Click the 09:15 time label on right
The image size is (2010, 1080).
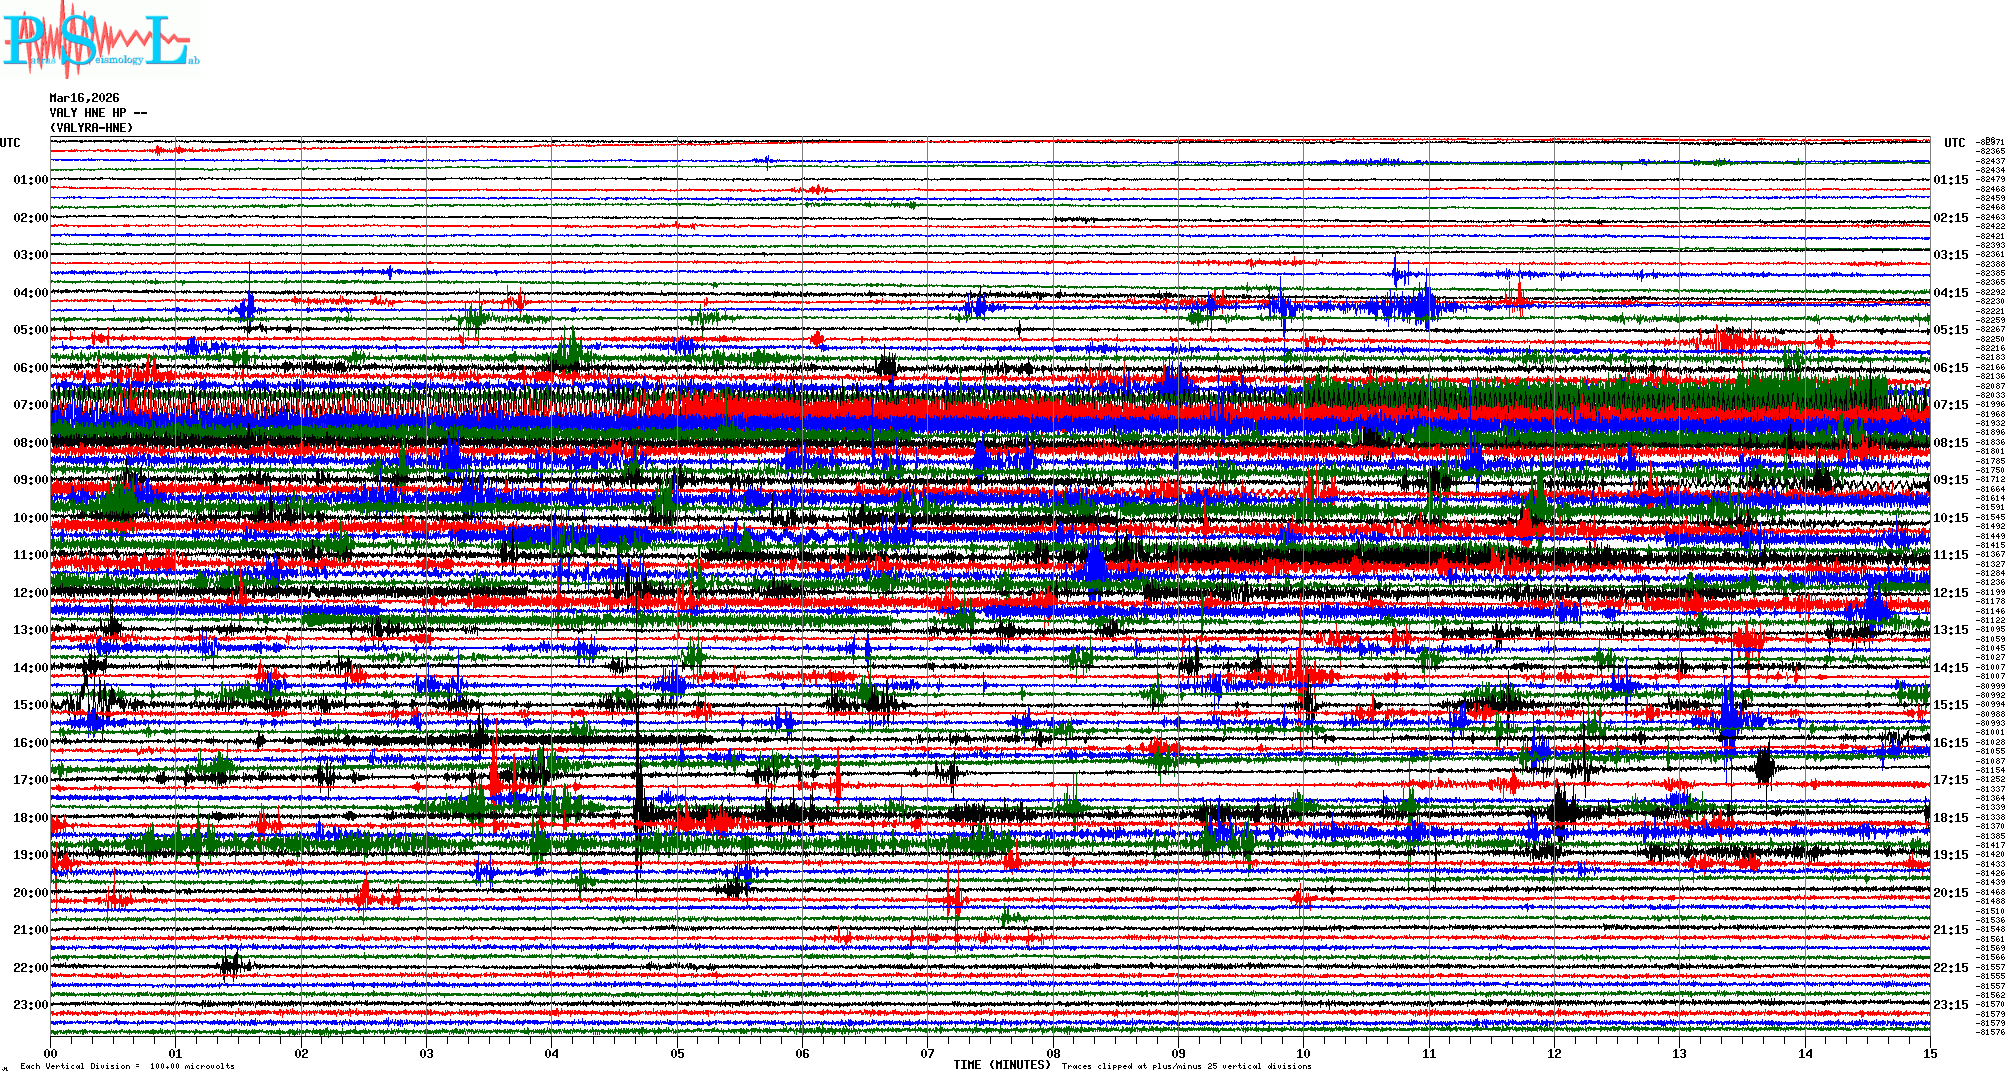point(1950,480)
